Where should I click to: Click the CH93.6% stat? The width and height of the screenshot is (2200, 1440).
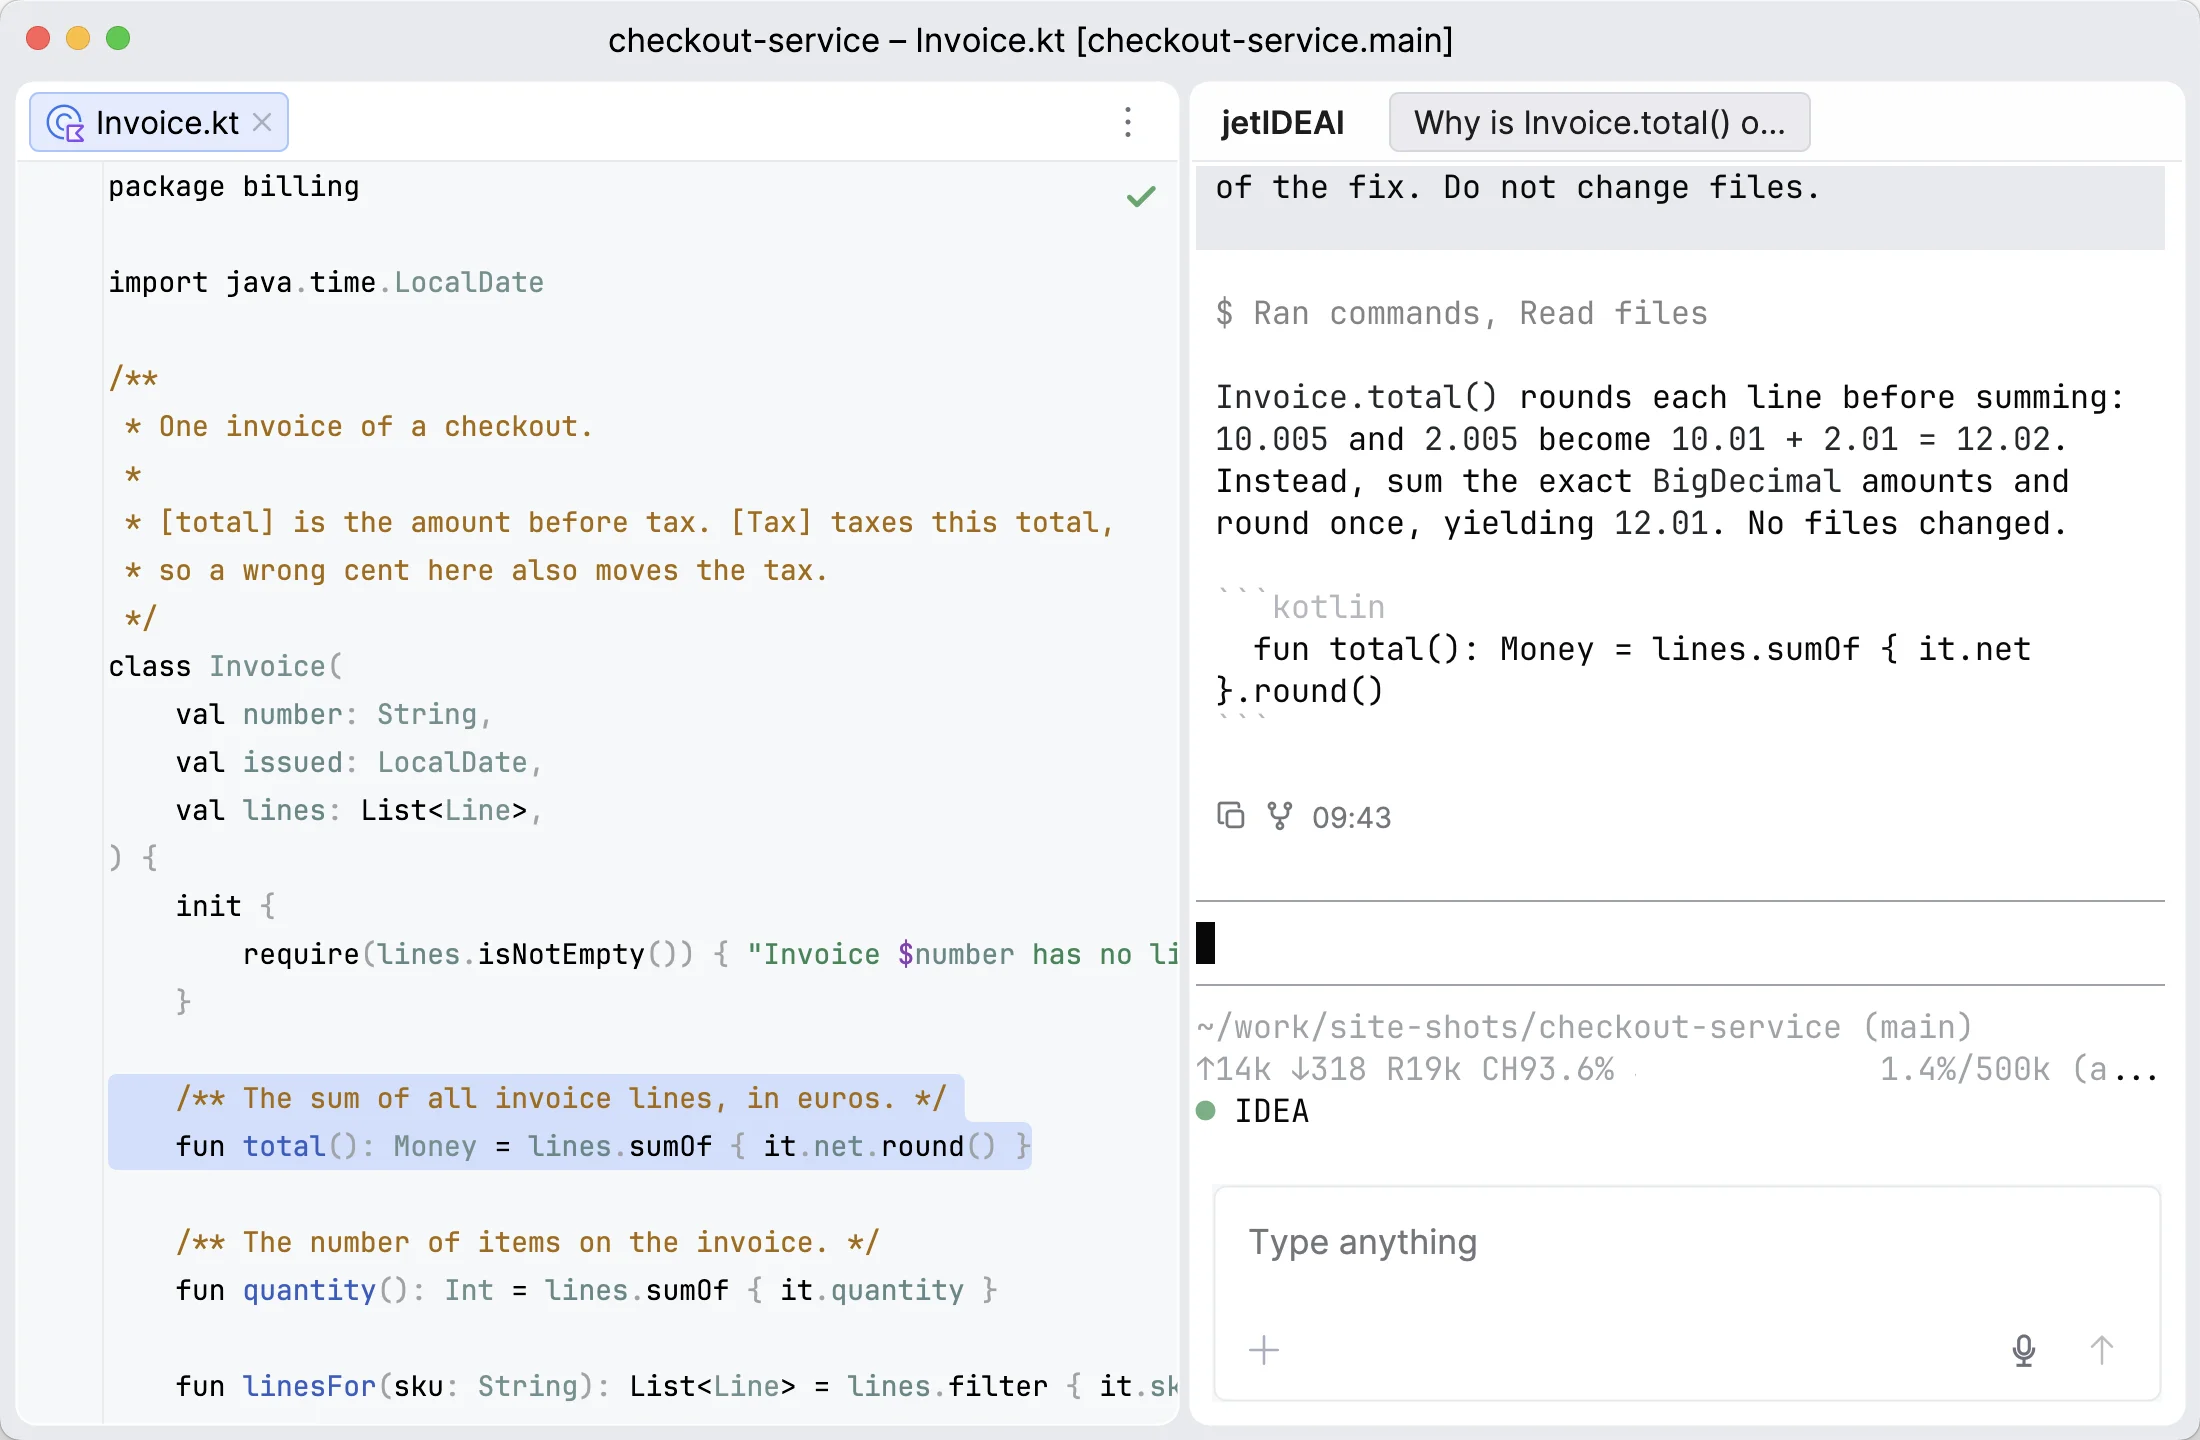(1547, 1069)
